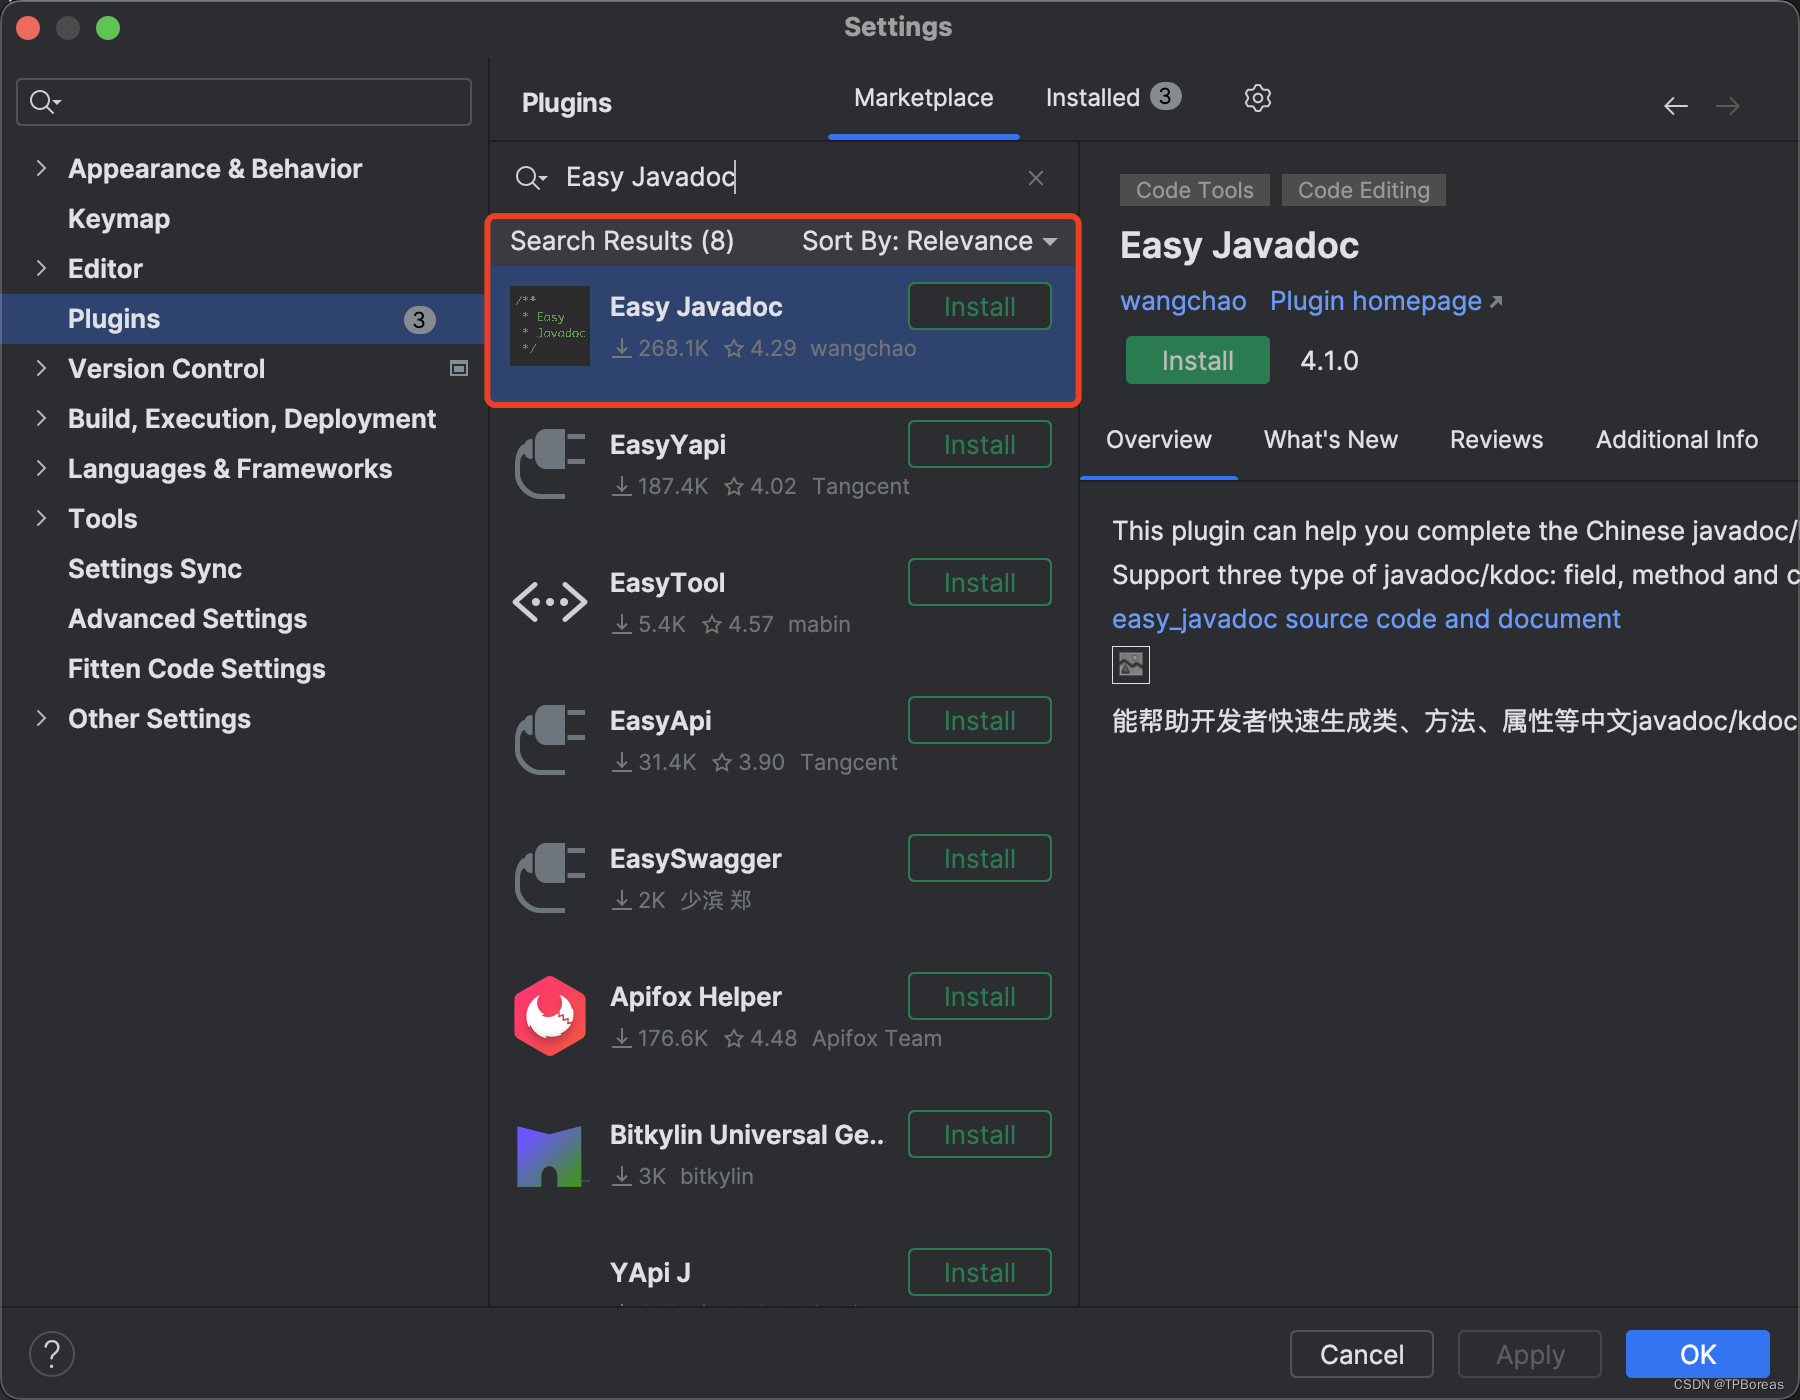The width and height of the screenshot is (1800, 1400).
Task: Select Version Control in the sidebar
Action: [166, 368]
